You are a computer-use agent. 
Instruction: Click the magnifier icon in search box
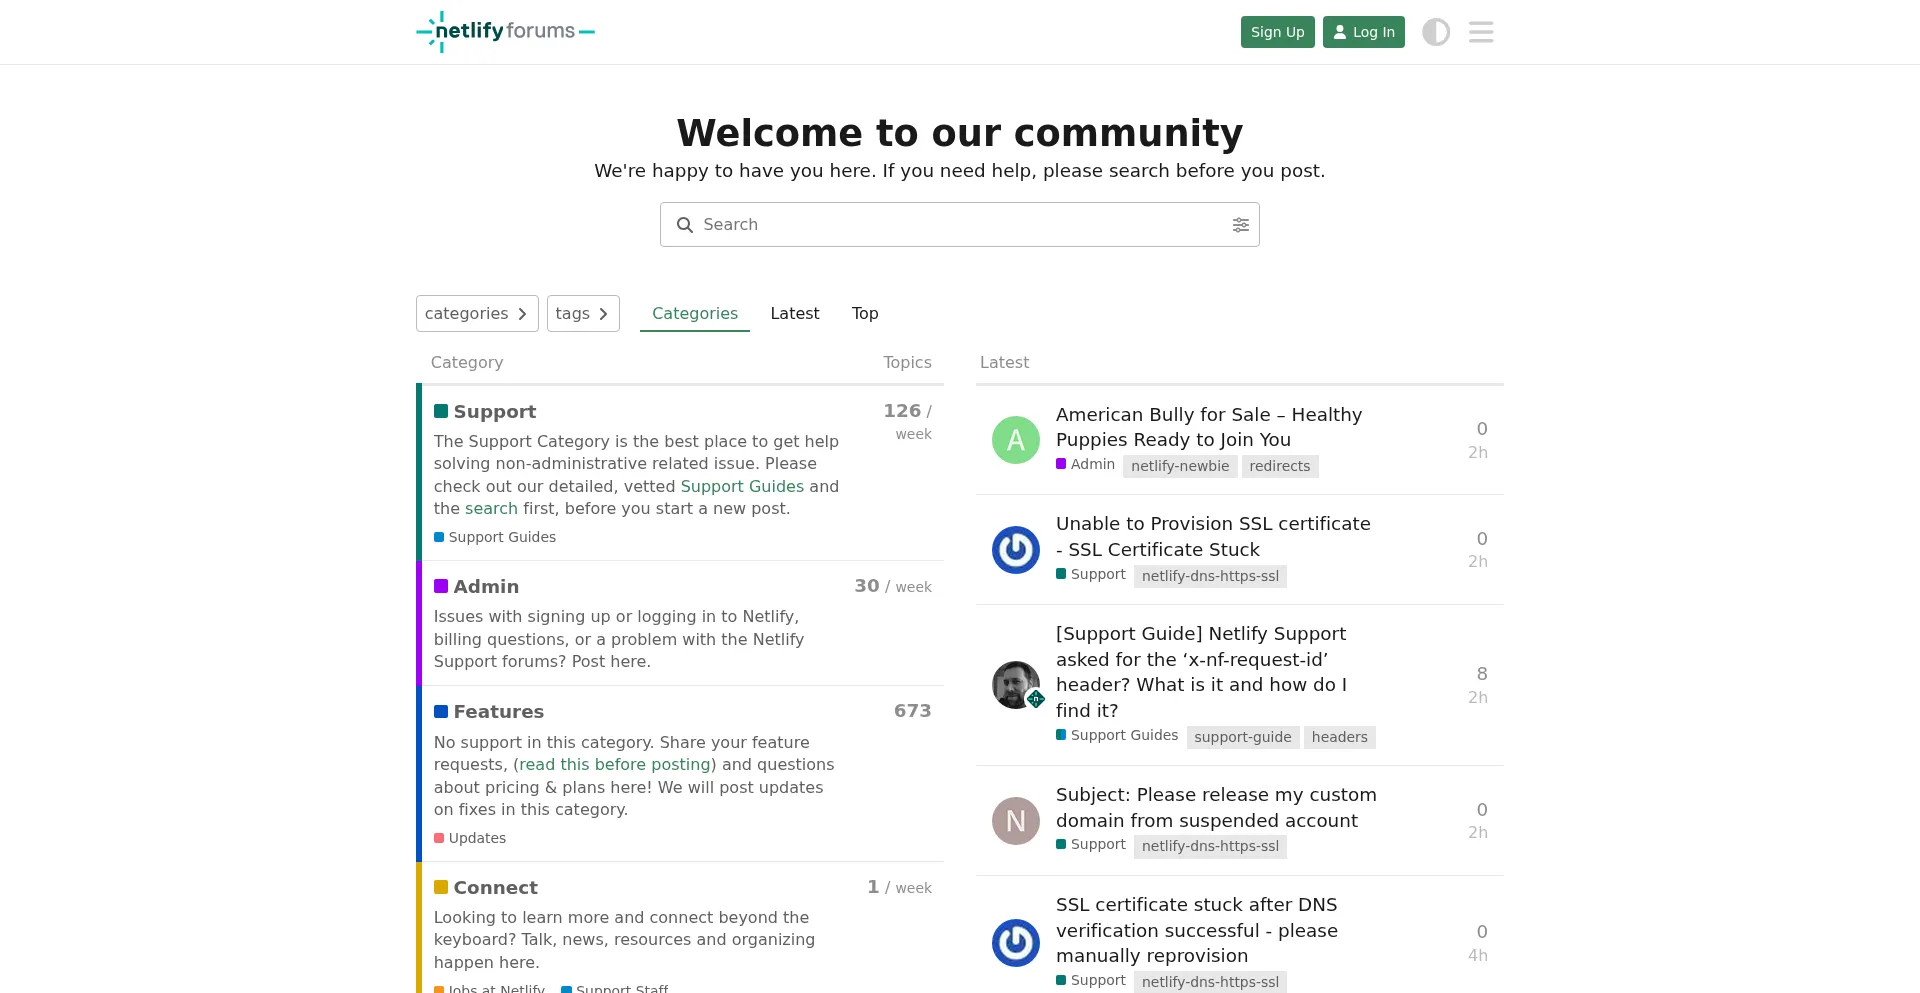click(x=685, y=225)
